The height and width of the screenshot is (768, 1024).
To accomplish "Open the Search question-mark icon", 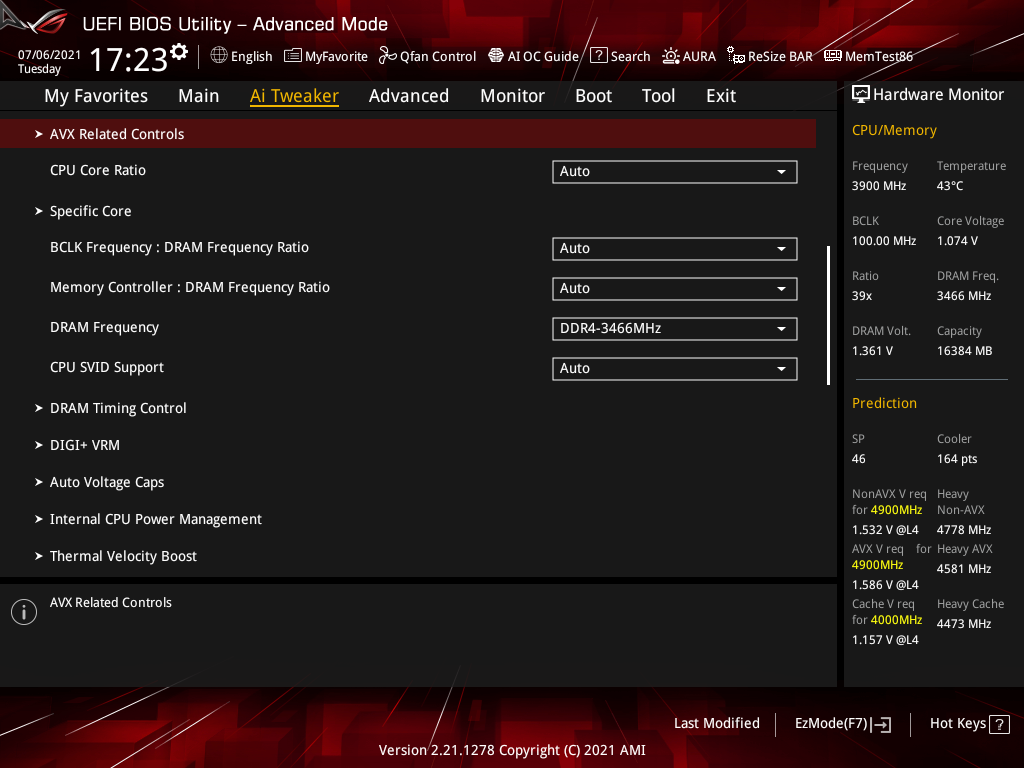I will click(599, 56).
